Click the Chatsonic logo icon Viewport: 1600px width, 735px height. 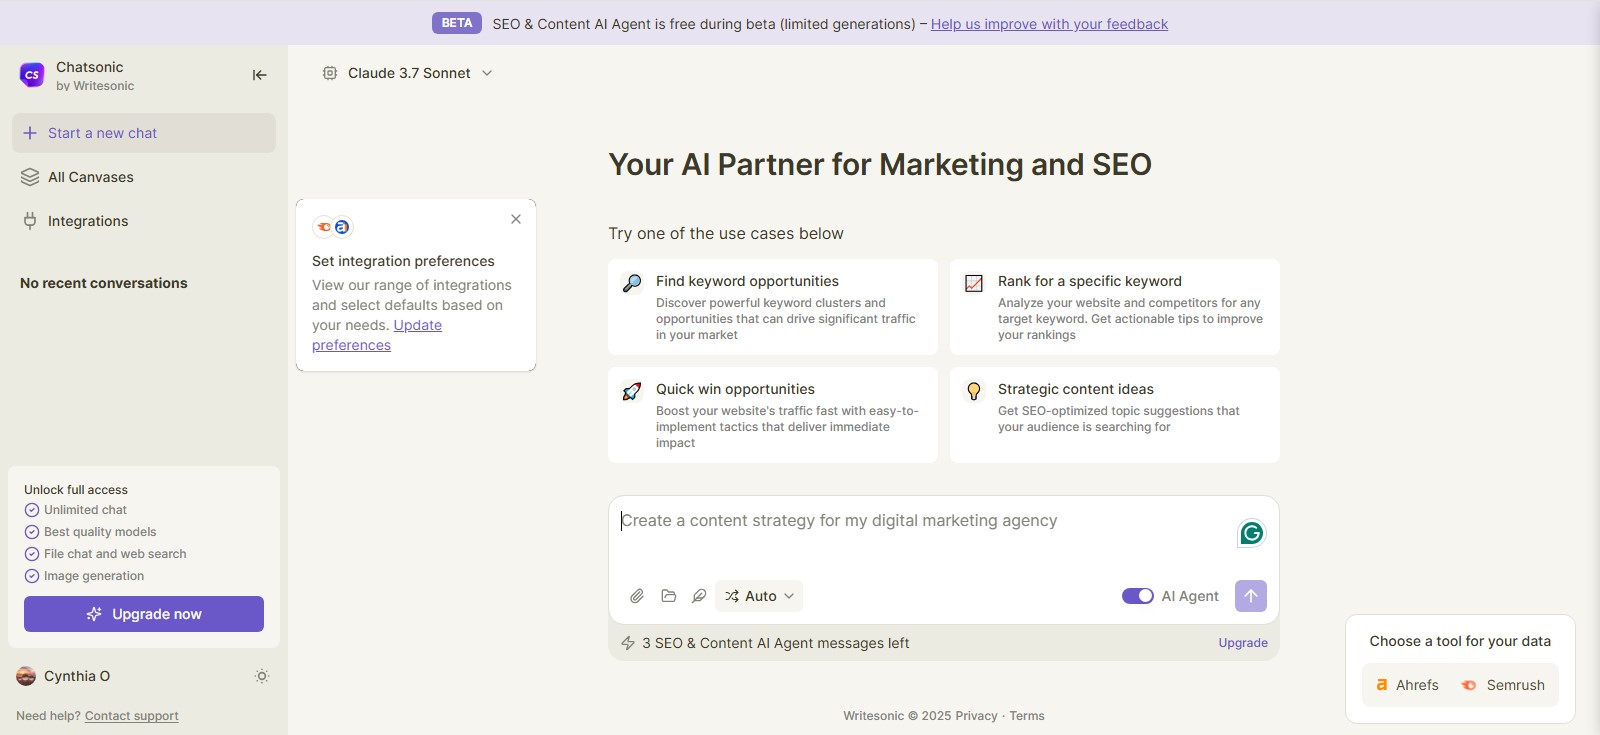(32, 75)
